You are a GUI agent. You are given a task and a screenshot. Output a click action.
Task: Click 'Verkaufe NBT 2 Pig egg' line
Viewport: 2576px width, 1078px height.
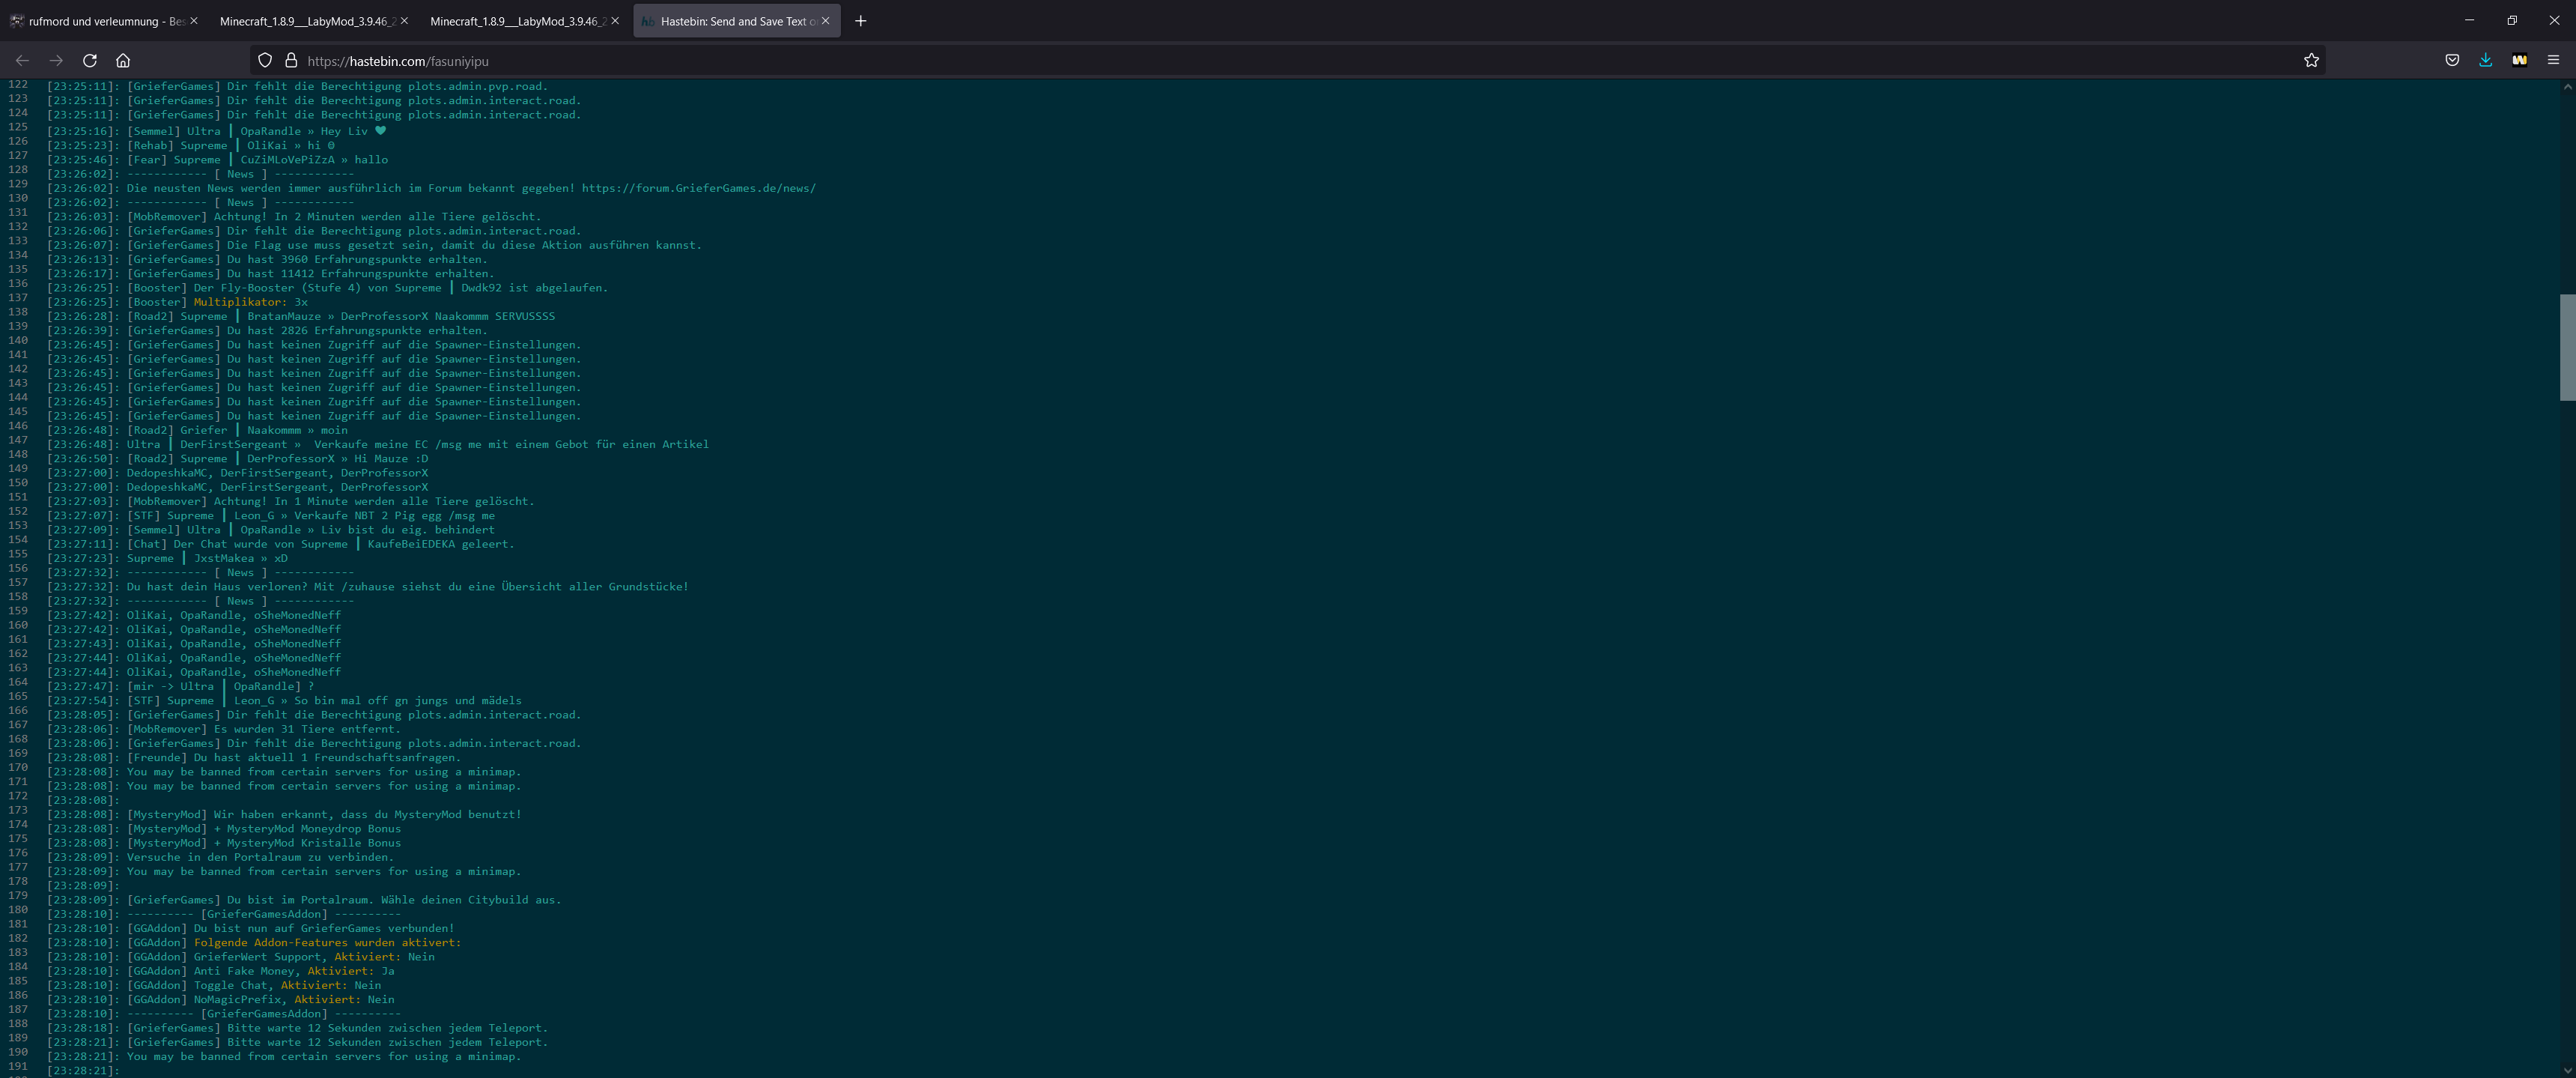tap(271, 515)
